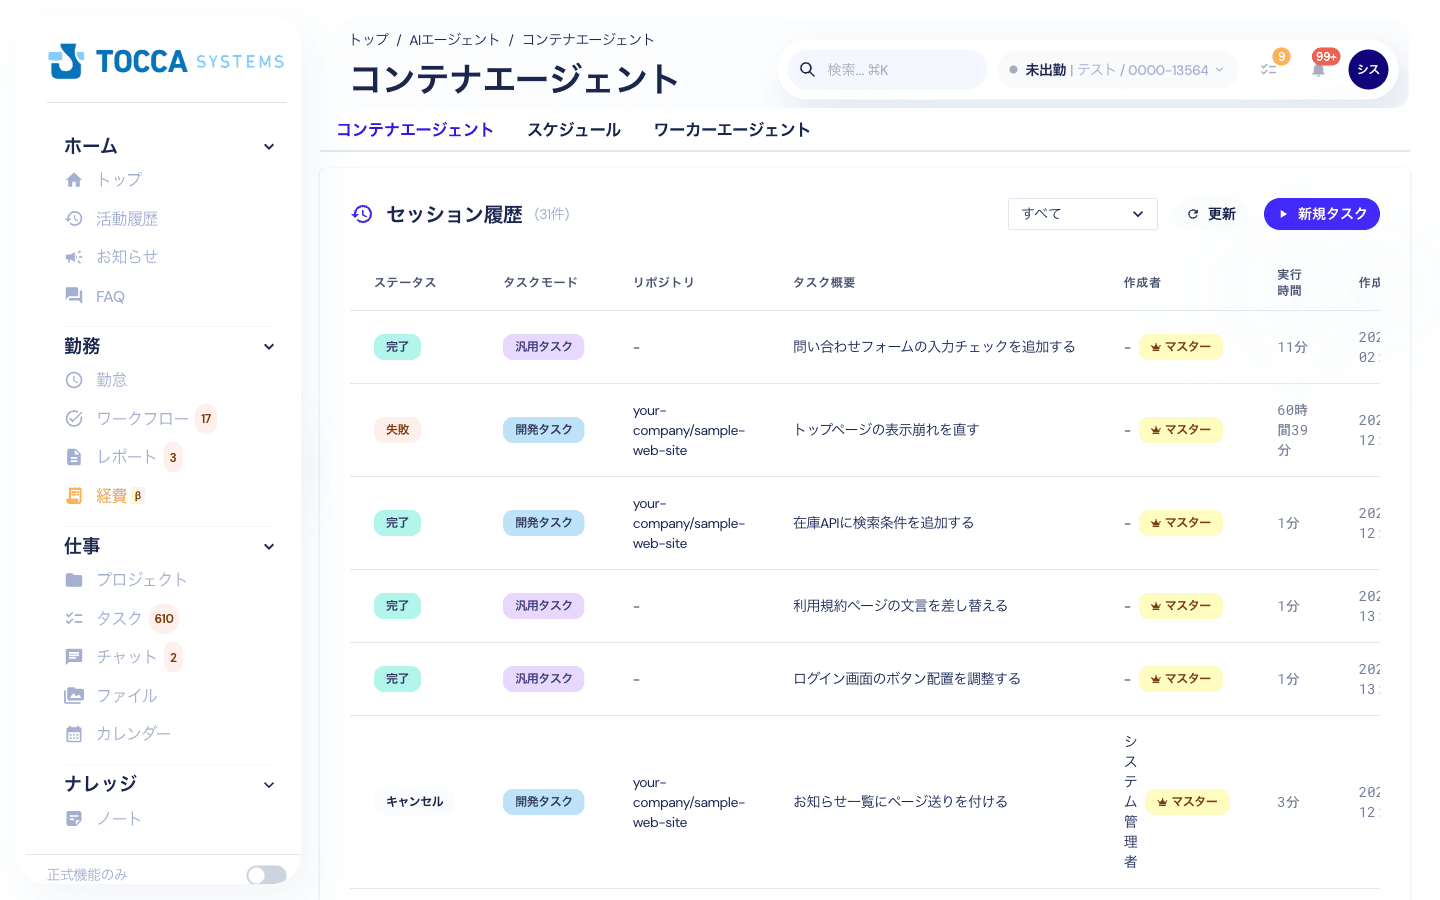Image resolution: width=1440 pixels, height=900 pixels.
Task: Go to トップ breadcrumb link
Action: click(369, 40)
